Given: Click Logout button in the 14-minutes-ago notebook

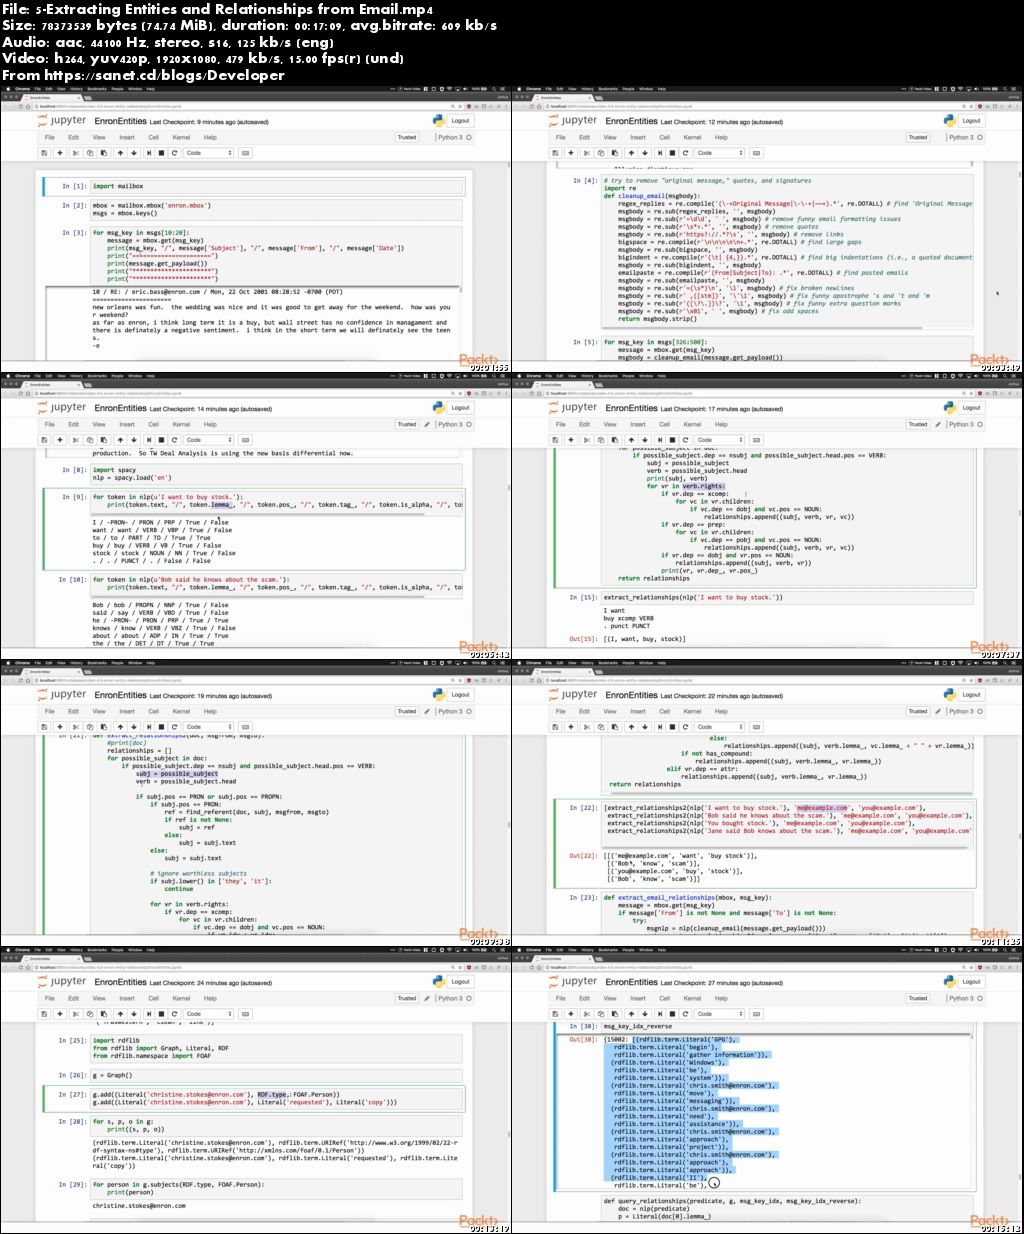Looking at the screenshot, I should [x=460, y=407].
